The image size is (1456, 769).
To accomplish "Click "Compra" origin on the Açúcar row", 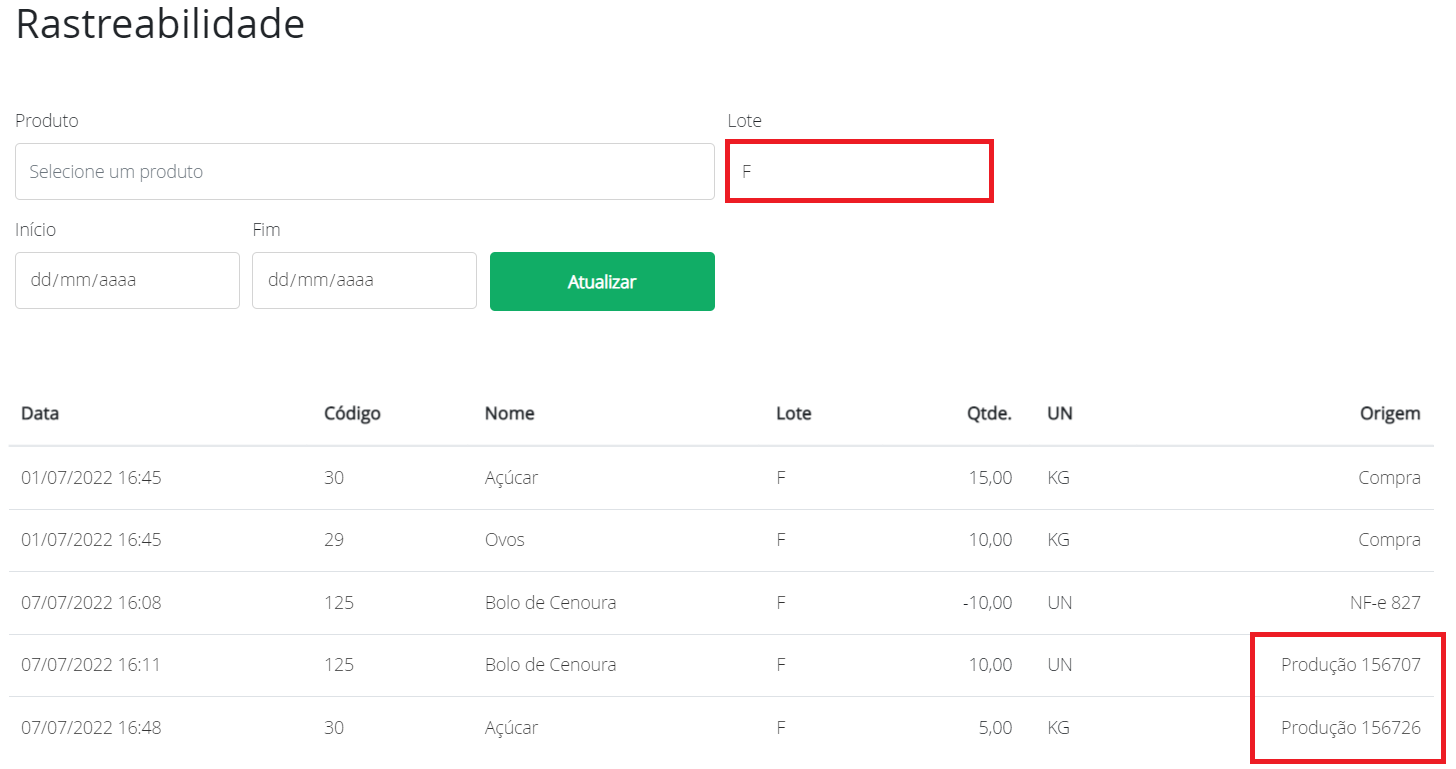I will pos(1389,478).
